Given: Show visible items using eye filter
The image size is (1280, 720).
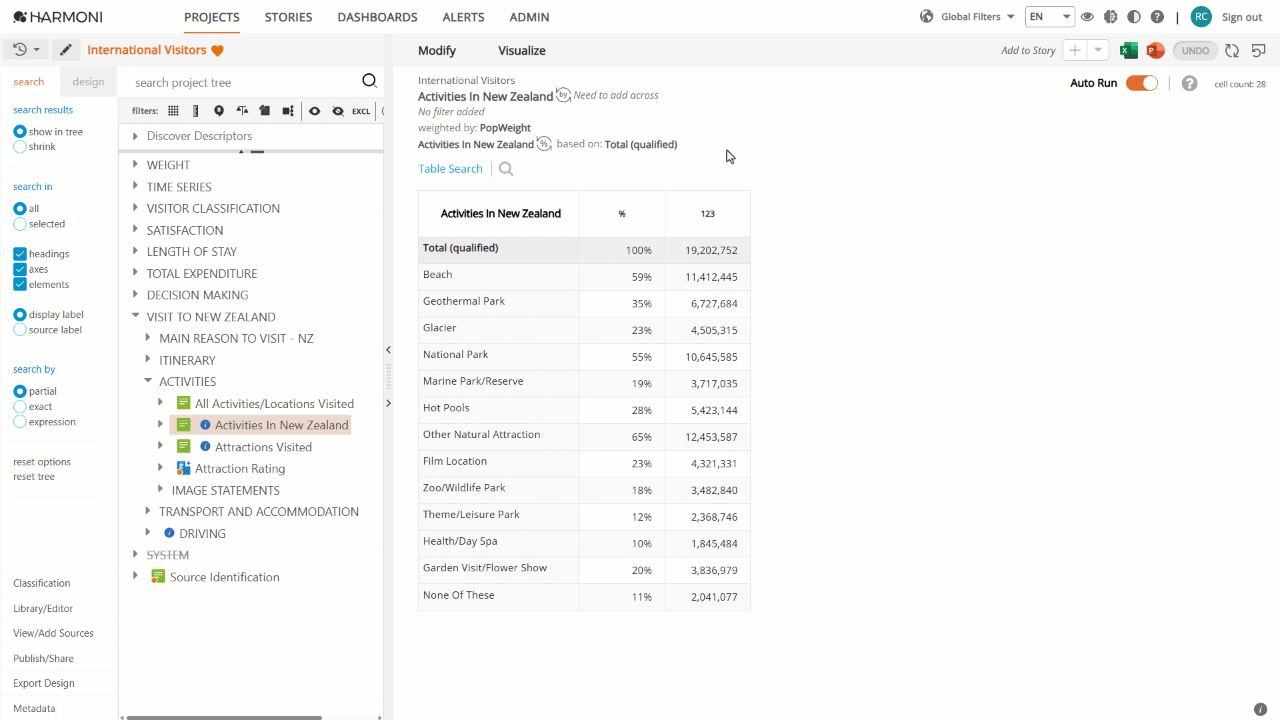Looking at the screenshot, I should pos(314,111).
